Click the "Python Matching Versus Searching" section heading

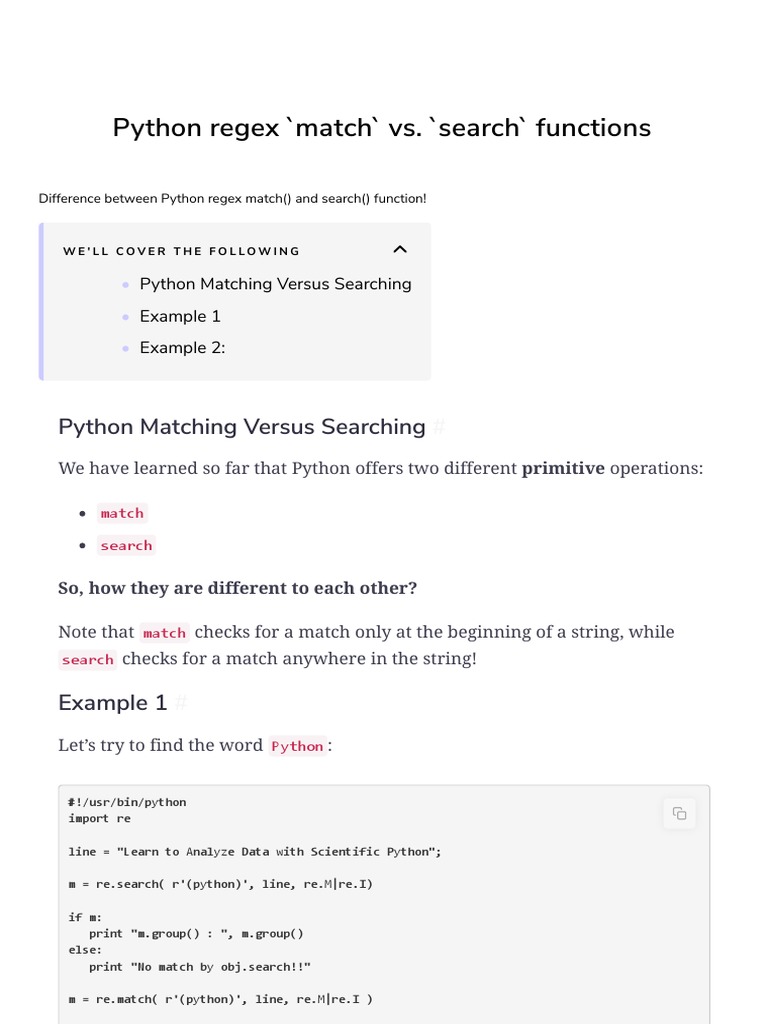coord(242,427)
